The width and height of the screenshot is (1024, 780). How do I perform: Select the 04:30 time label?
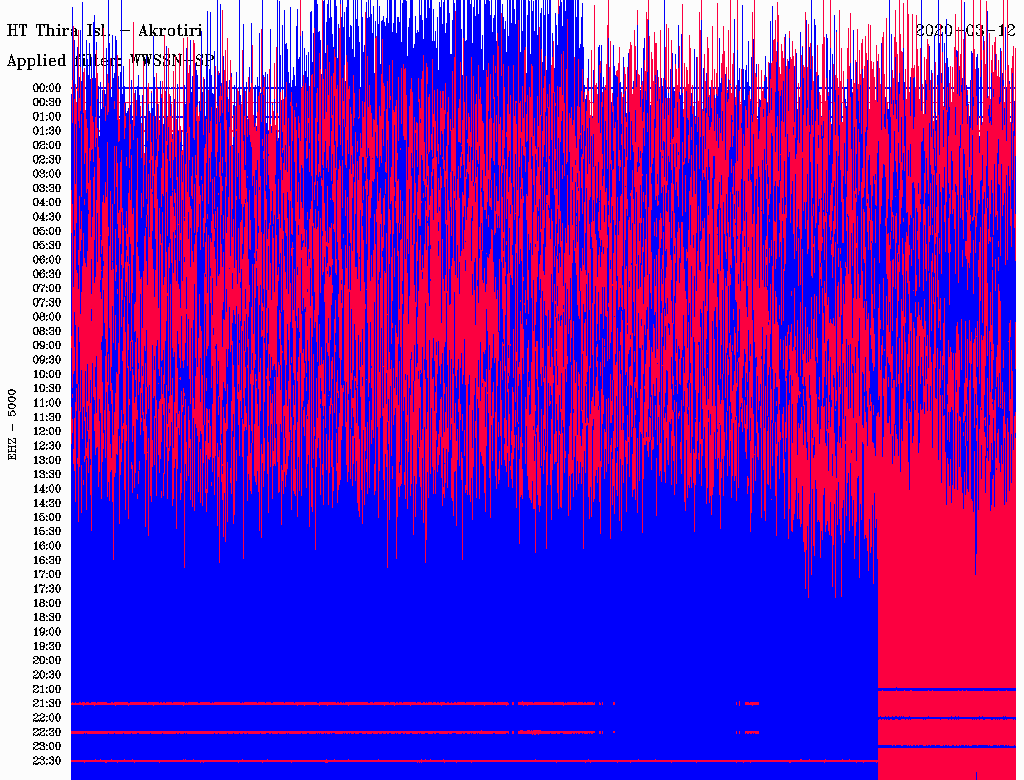(47, 216)
